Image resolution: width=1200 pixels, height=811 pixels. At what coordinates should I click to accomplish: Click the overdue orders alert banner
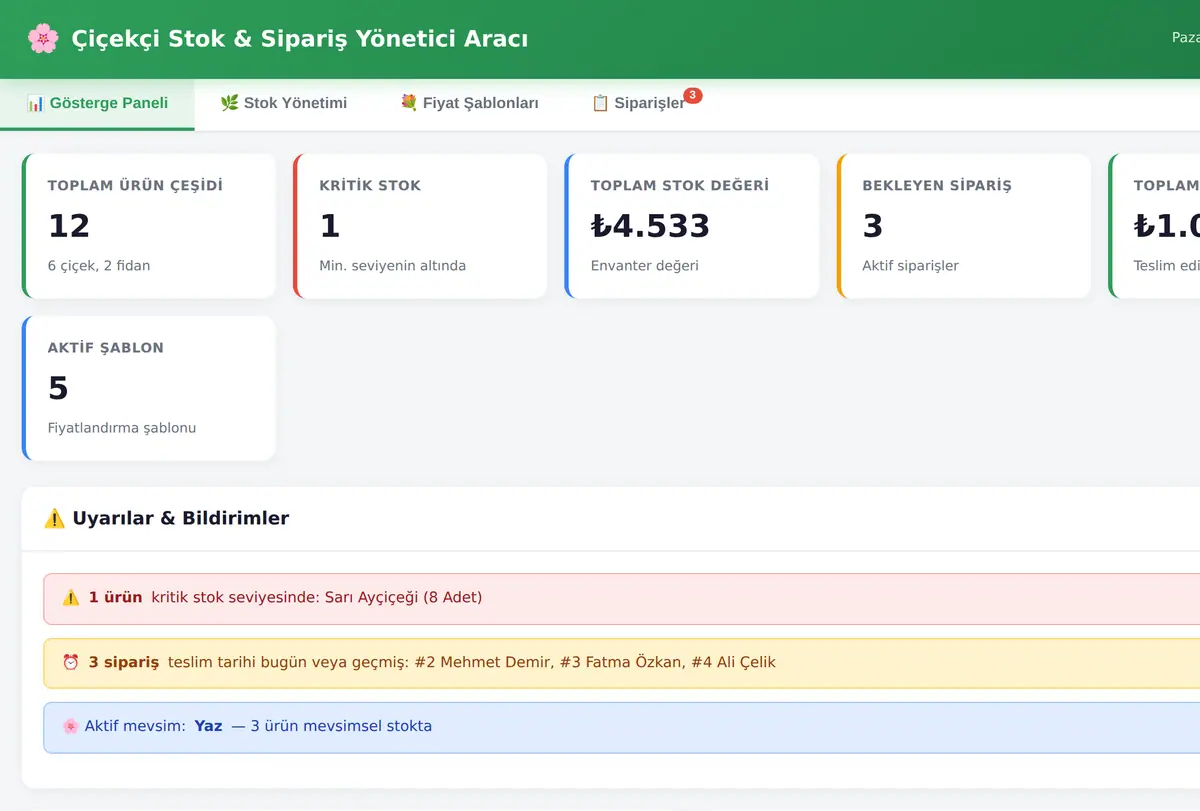click(x=622, y=662)
